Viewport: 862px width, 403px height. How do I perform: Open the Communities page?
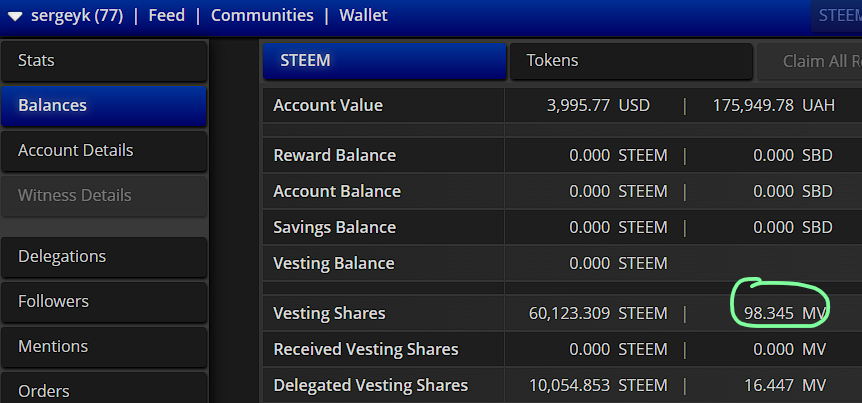click(262, 15)
